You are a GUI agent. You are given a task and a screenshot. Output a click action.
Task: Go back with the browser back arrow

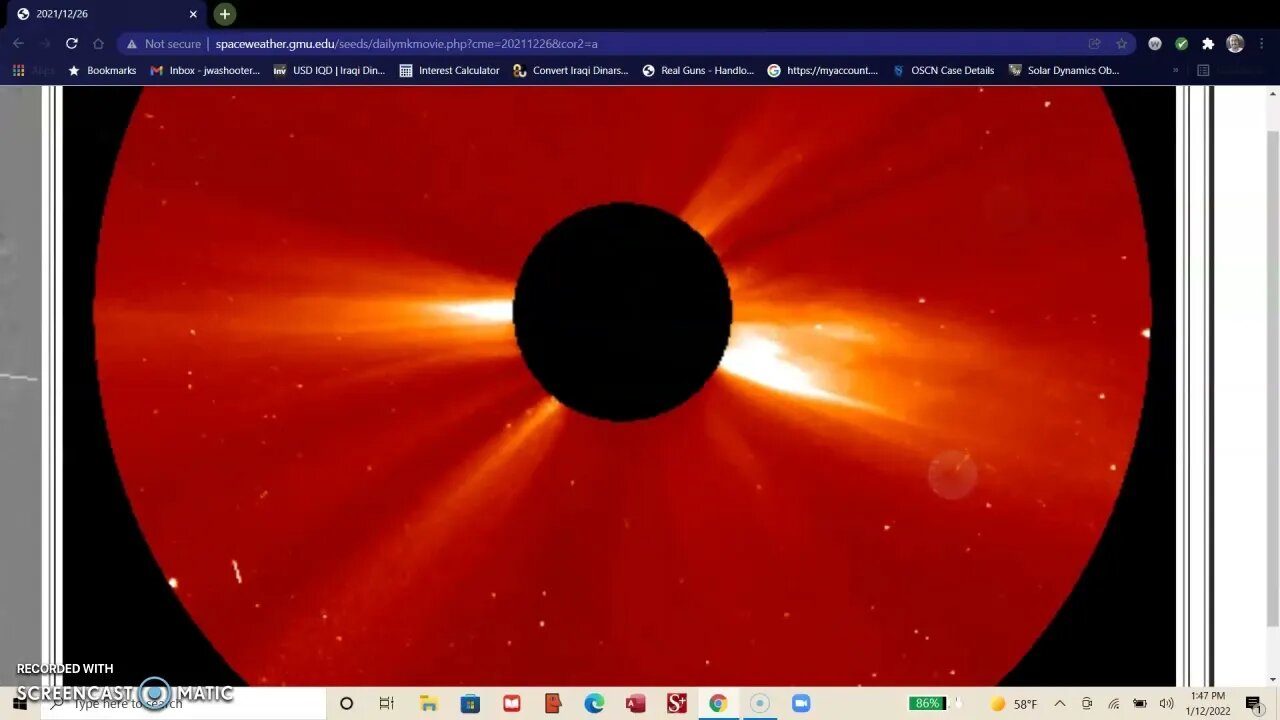pos(18,44)
